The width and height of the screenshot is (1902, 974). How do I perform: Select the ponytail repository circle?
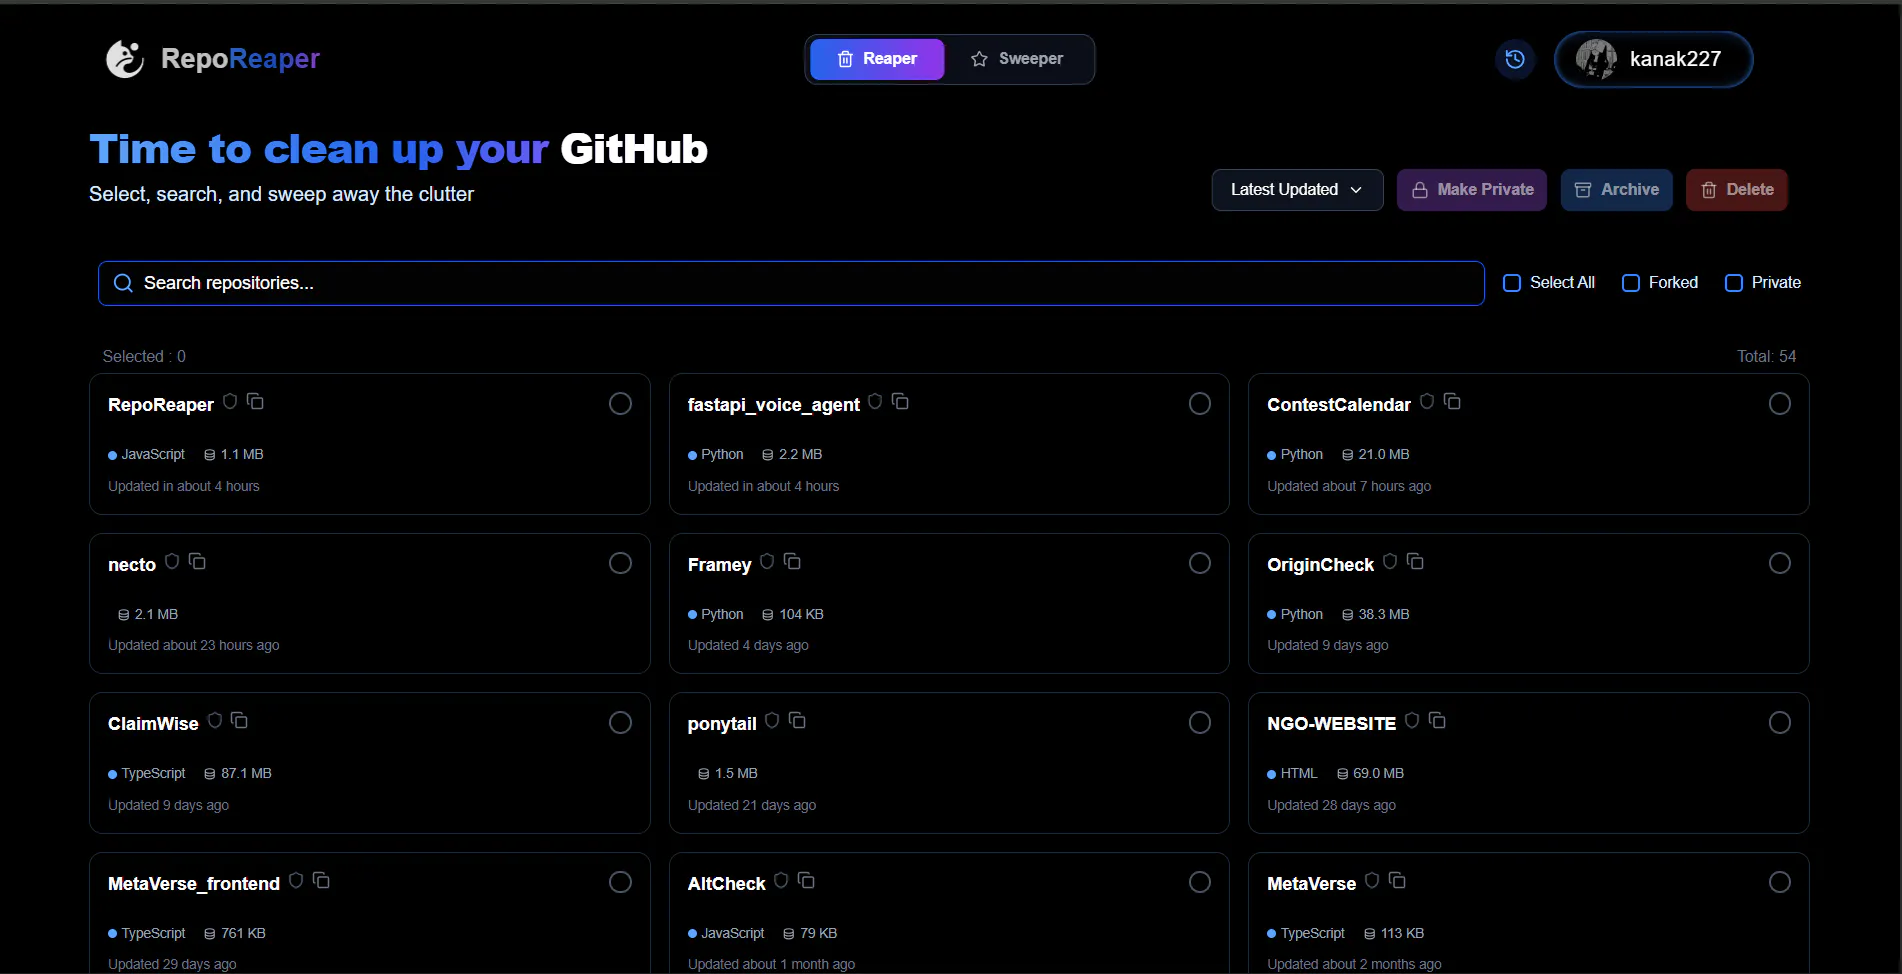(1200, 722)
